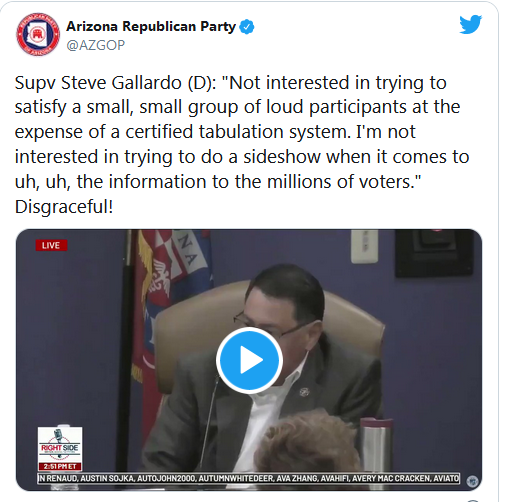The height and width of the screenshot is (502, 515).
Task: Click the scrolling names ticker bar
Action: [x=249, y=478]
